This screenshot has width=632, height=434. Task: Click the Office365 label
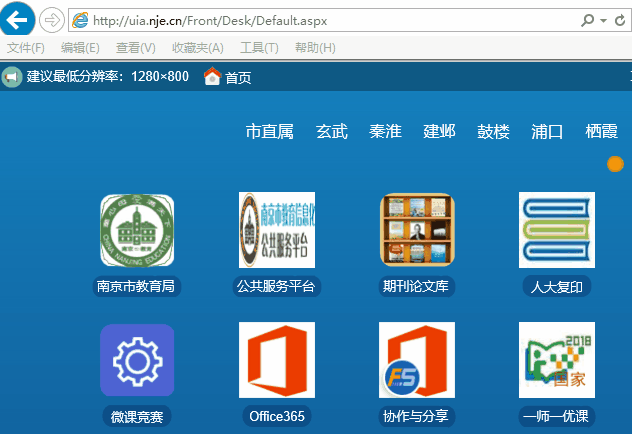[x=277, y=416]
